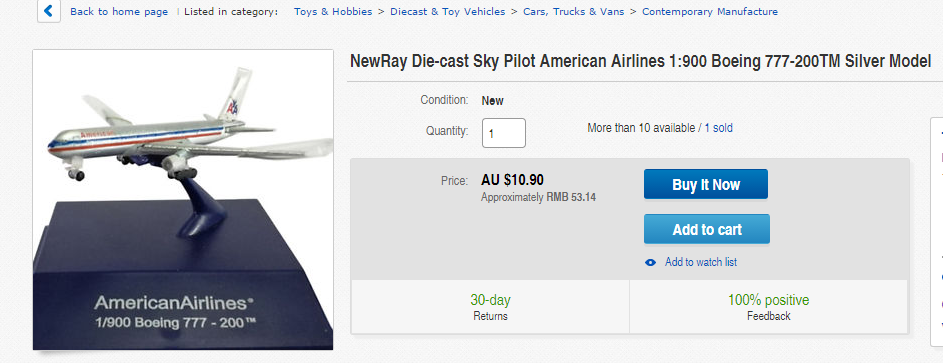The width and height of the screenshot is (943, 363).
Task: Go to Toys & Hobbies category
Action: [x=333, y=11]
